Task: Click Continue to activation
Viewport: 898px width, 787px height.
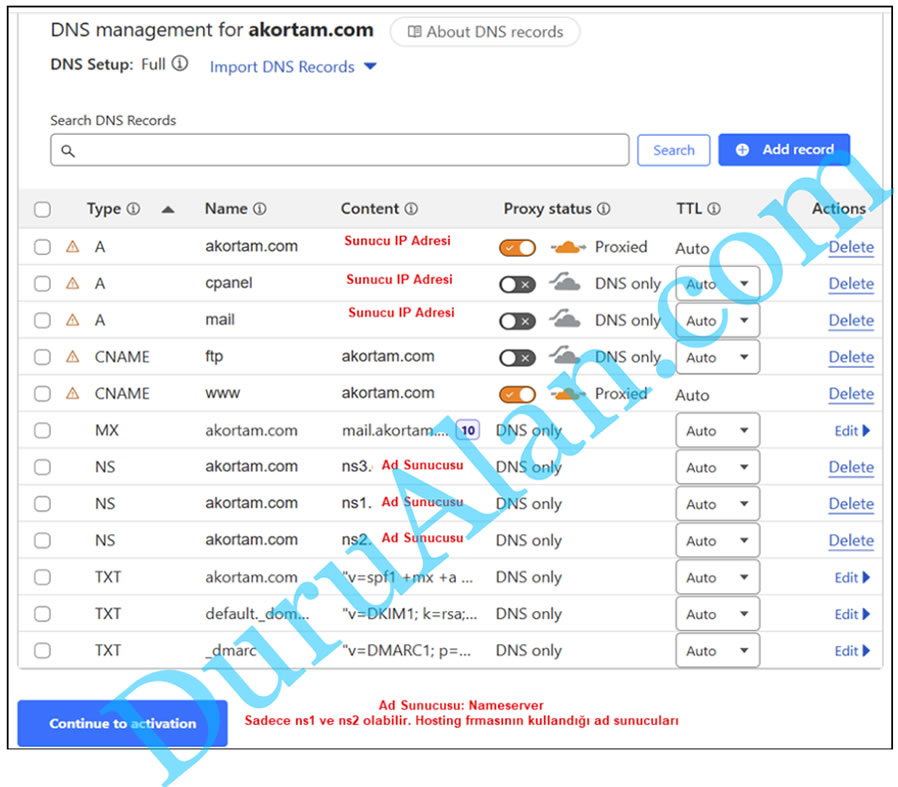Action: point(123,723)
